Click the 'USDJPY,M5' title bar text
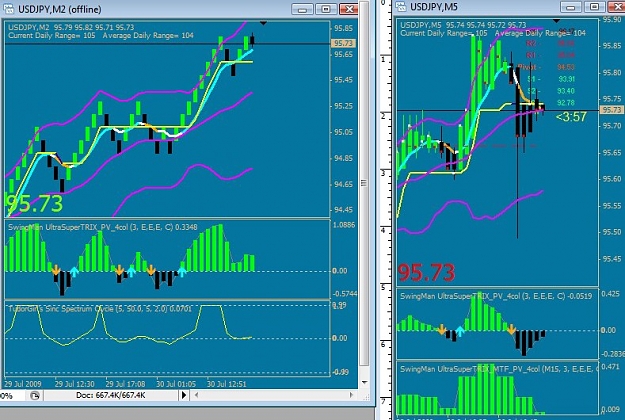The width and height of the screenshot is (625, 420). [434, 6]
